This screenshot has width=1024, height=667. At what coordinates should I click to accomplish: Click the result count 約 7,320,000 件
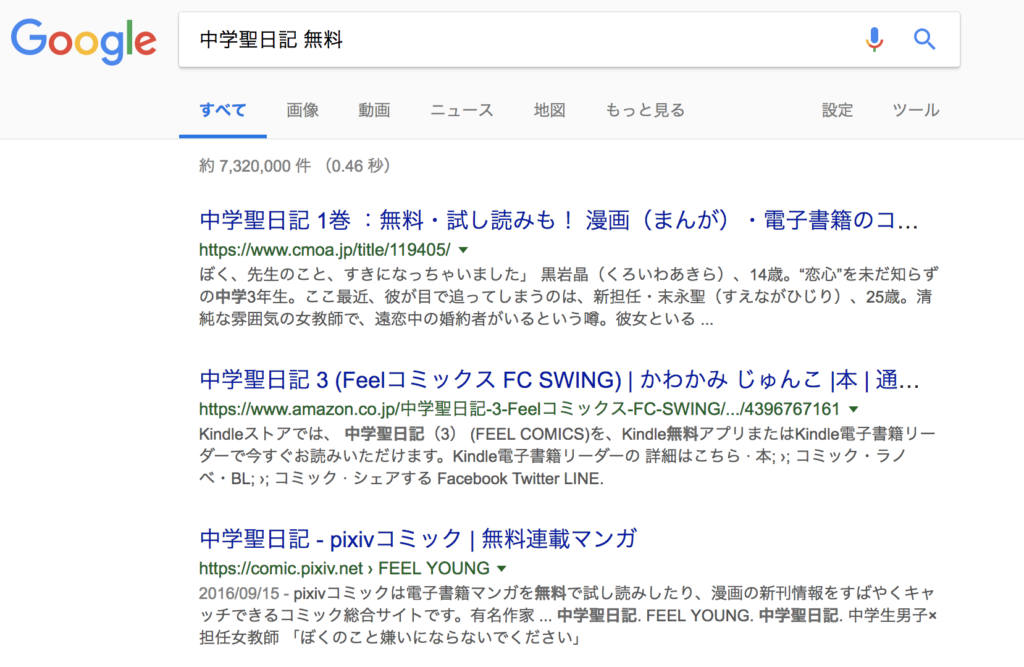(255, 166)
